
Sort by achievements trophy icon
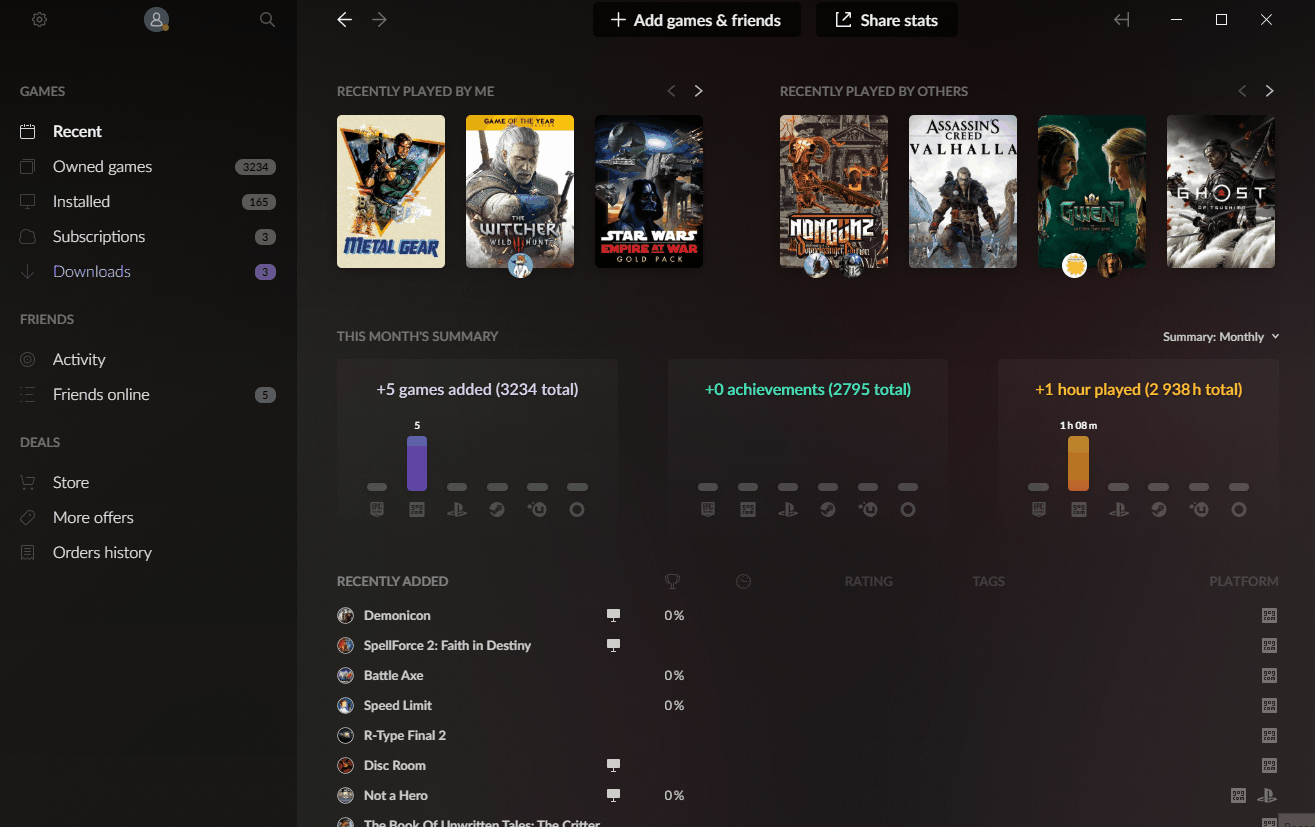673,581
